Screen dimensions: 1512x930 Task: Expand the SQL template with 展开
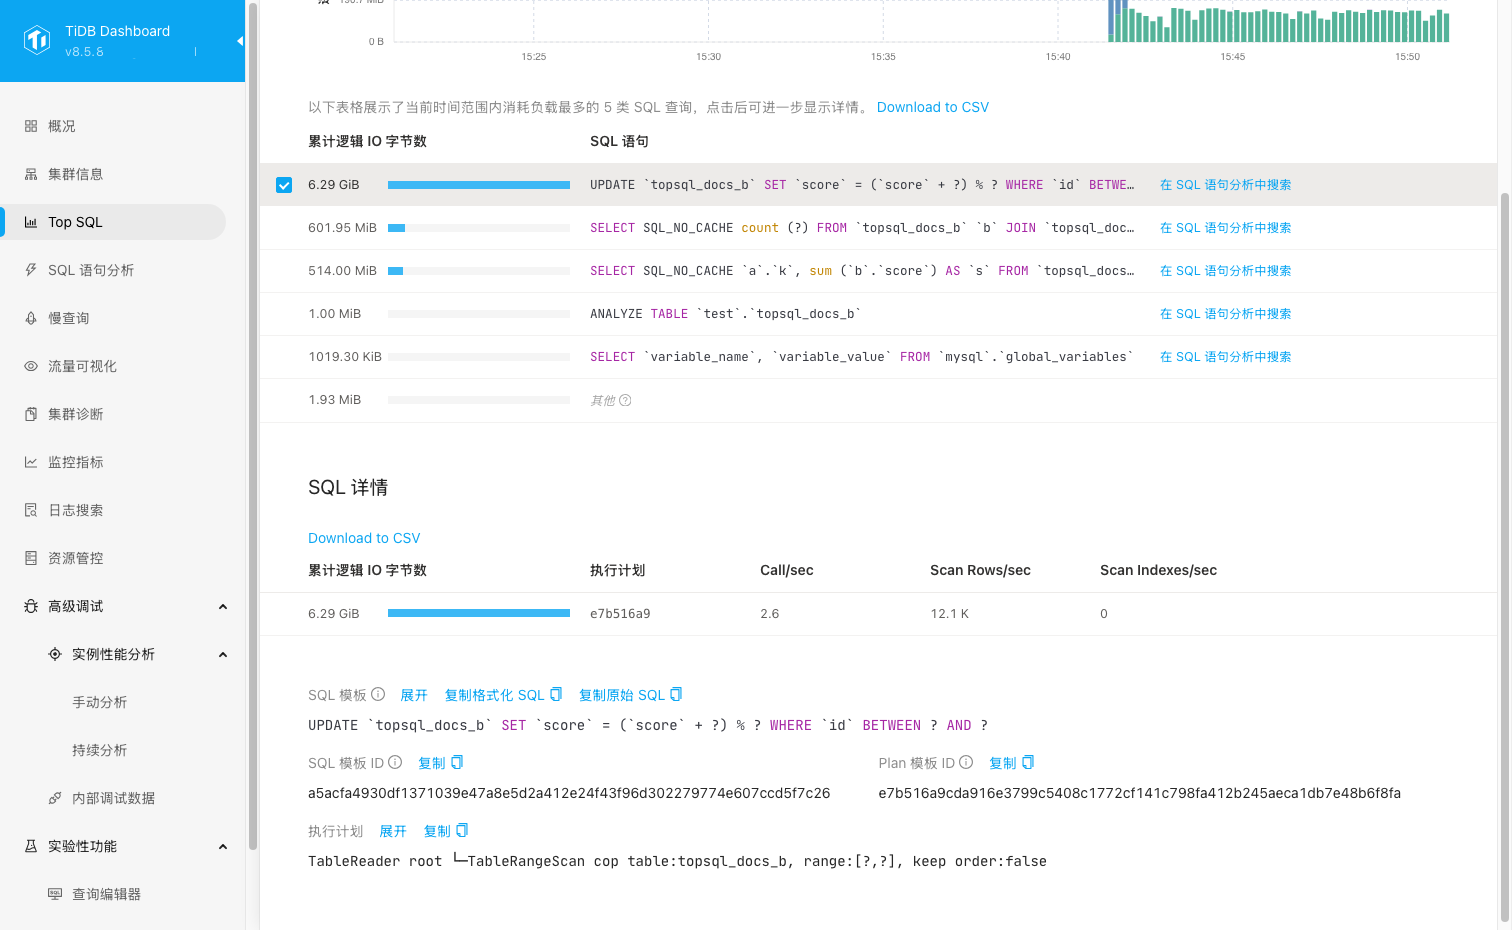pyautogui.click(x=413, y=695)
